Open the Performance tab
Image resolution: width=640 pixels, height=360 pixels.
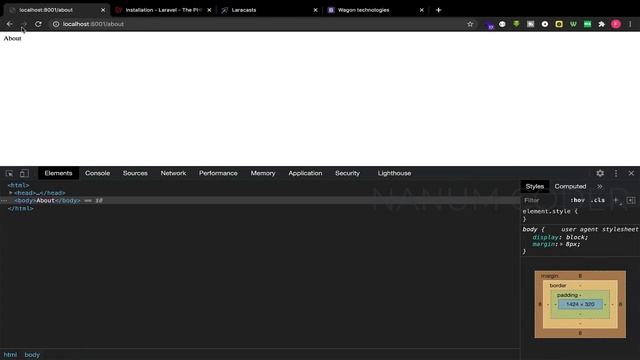(218, 173)
